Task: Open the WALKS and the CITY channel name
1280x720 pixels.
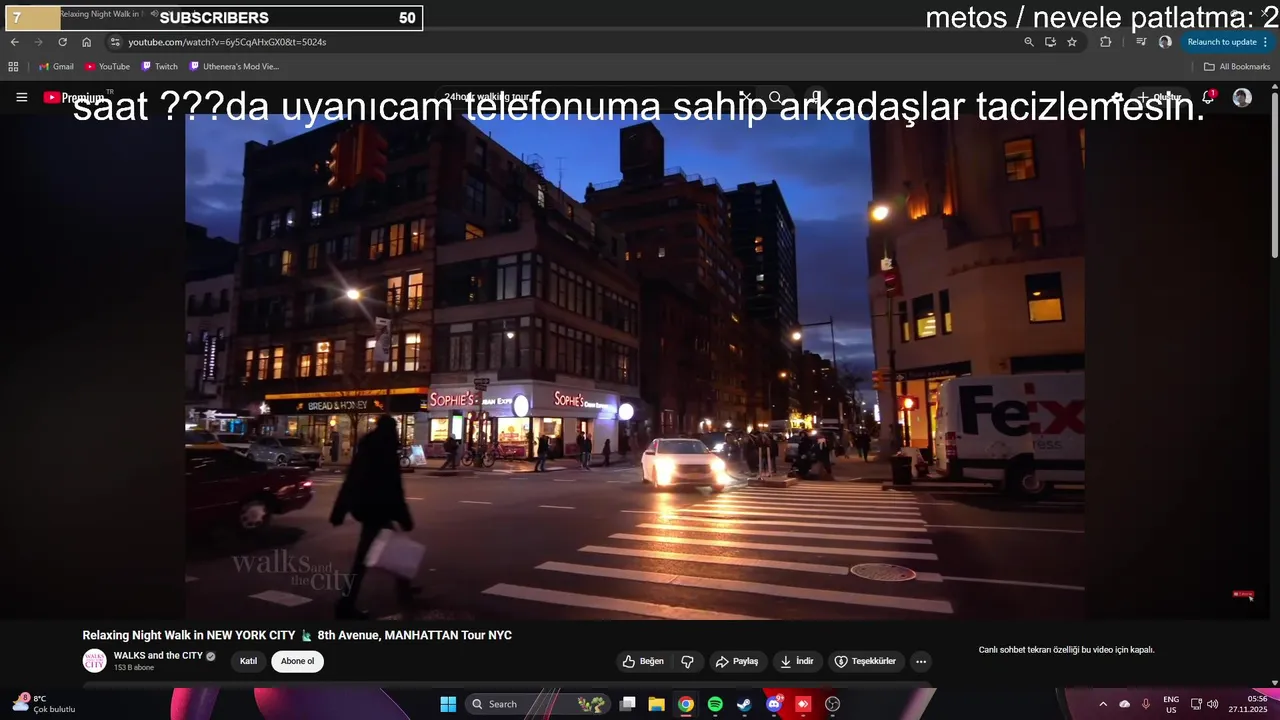Action: (158, 656)
